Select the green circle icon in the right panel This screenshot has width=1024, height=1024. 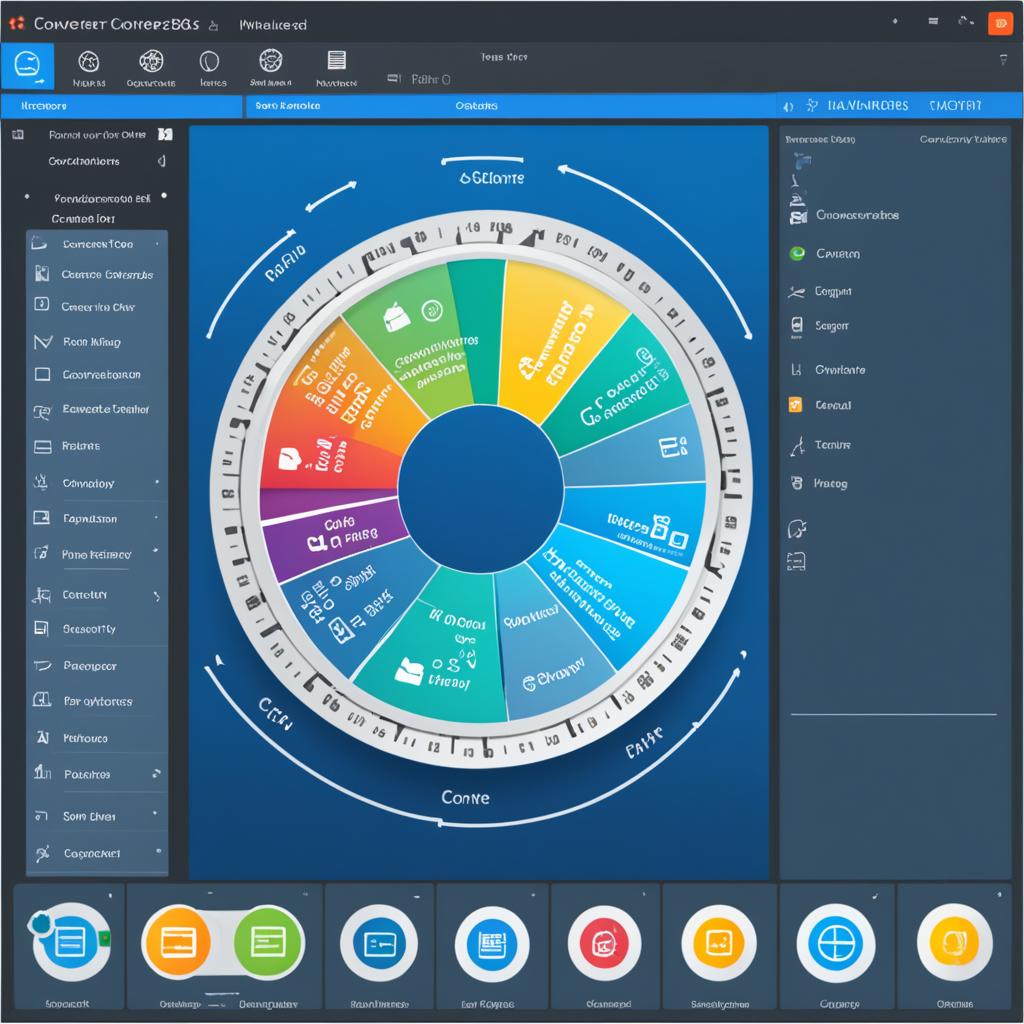[x=797, y=253]
